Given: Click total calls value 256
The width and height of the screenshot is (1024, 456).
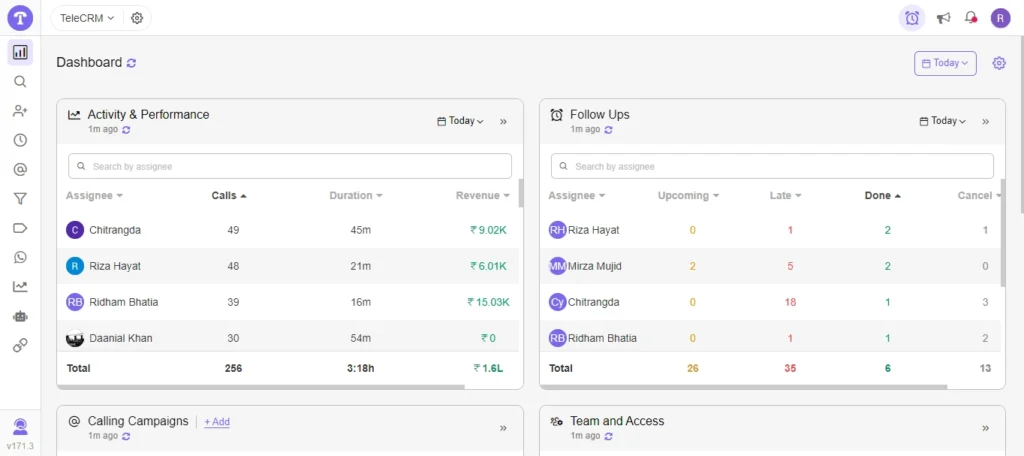Looking at the screenshot, I should click(233, 368).
